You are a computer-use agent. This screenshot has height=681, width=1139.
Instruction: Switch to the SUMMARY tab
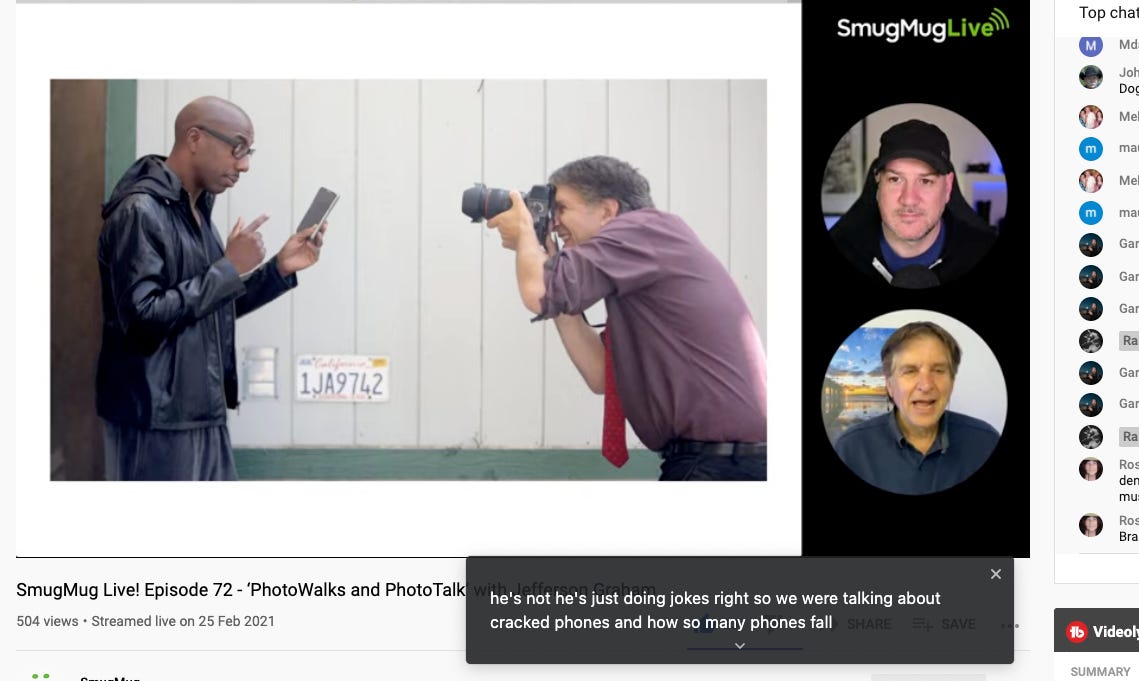point(1100,672)
